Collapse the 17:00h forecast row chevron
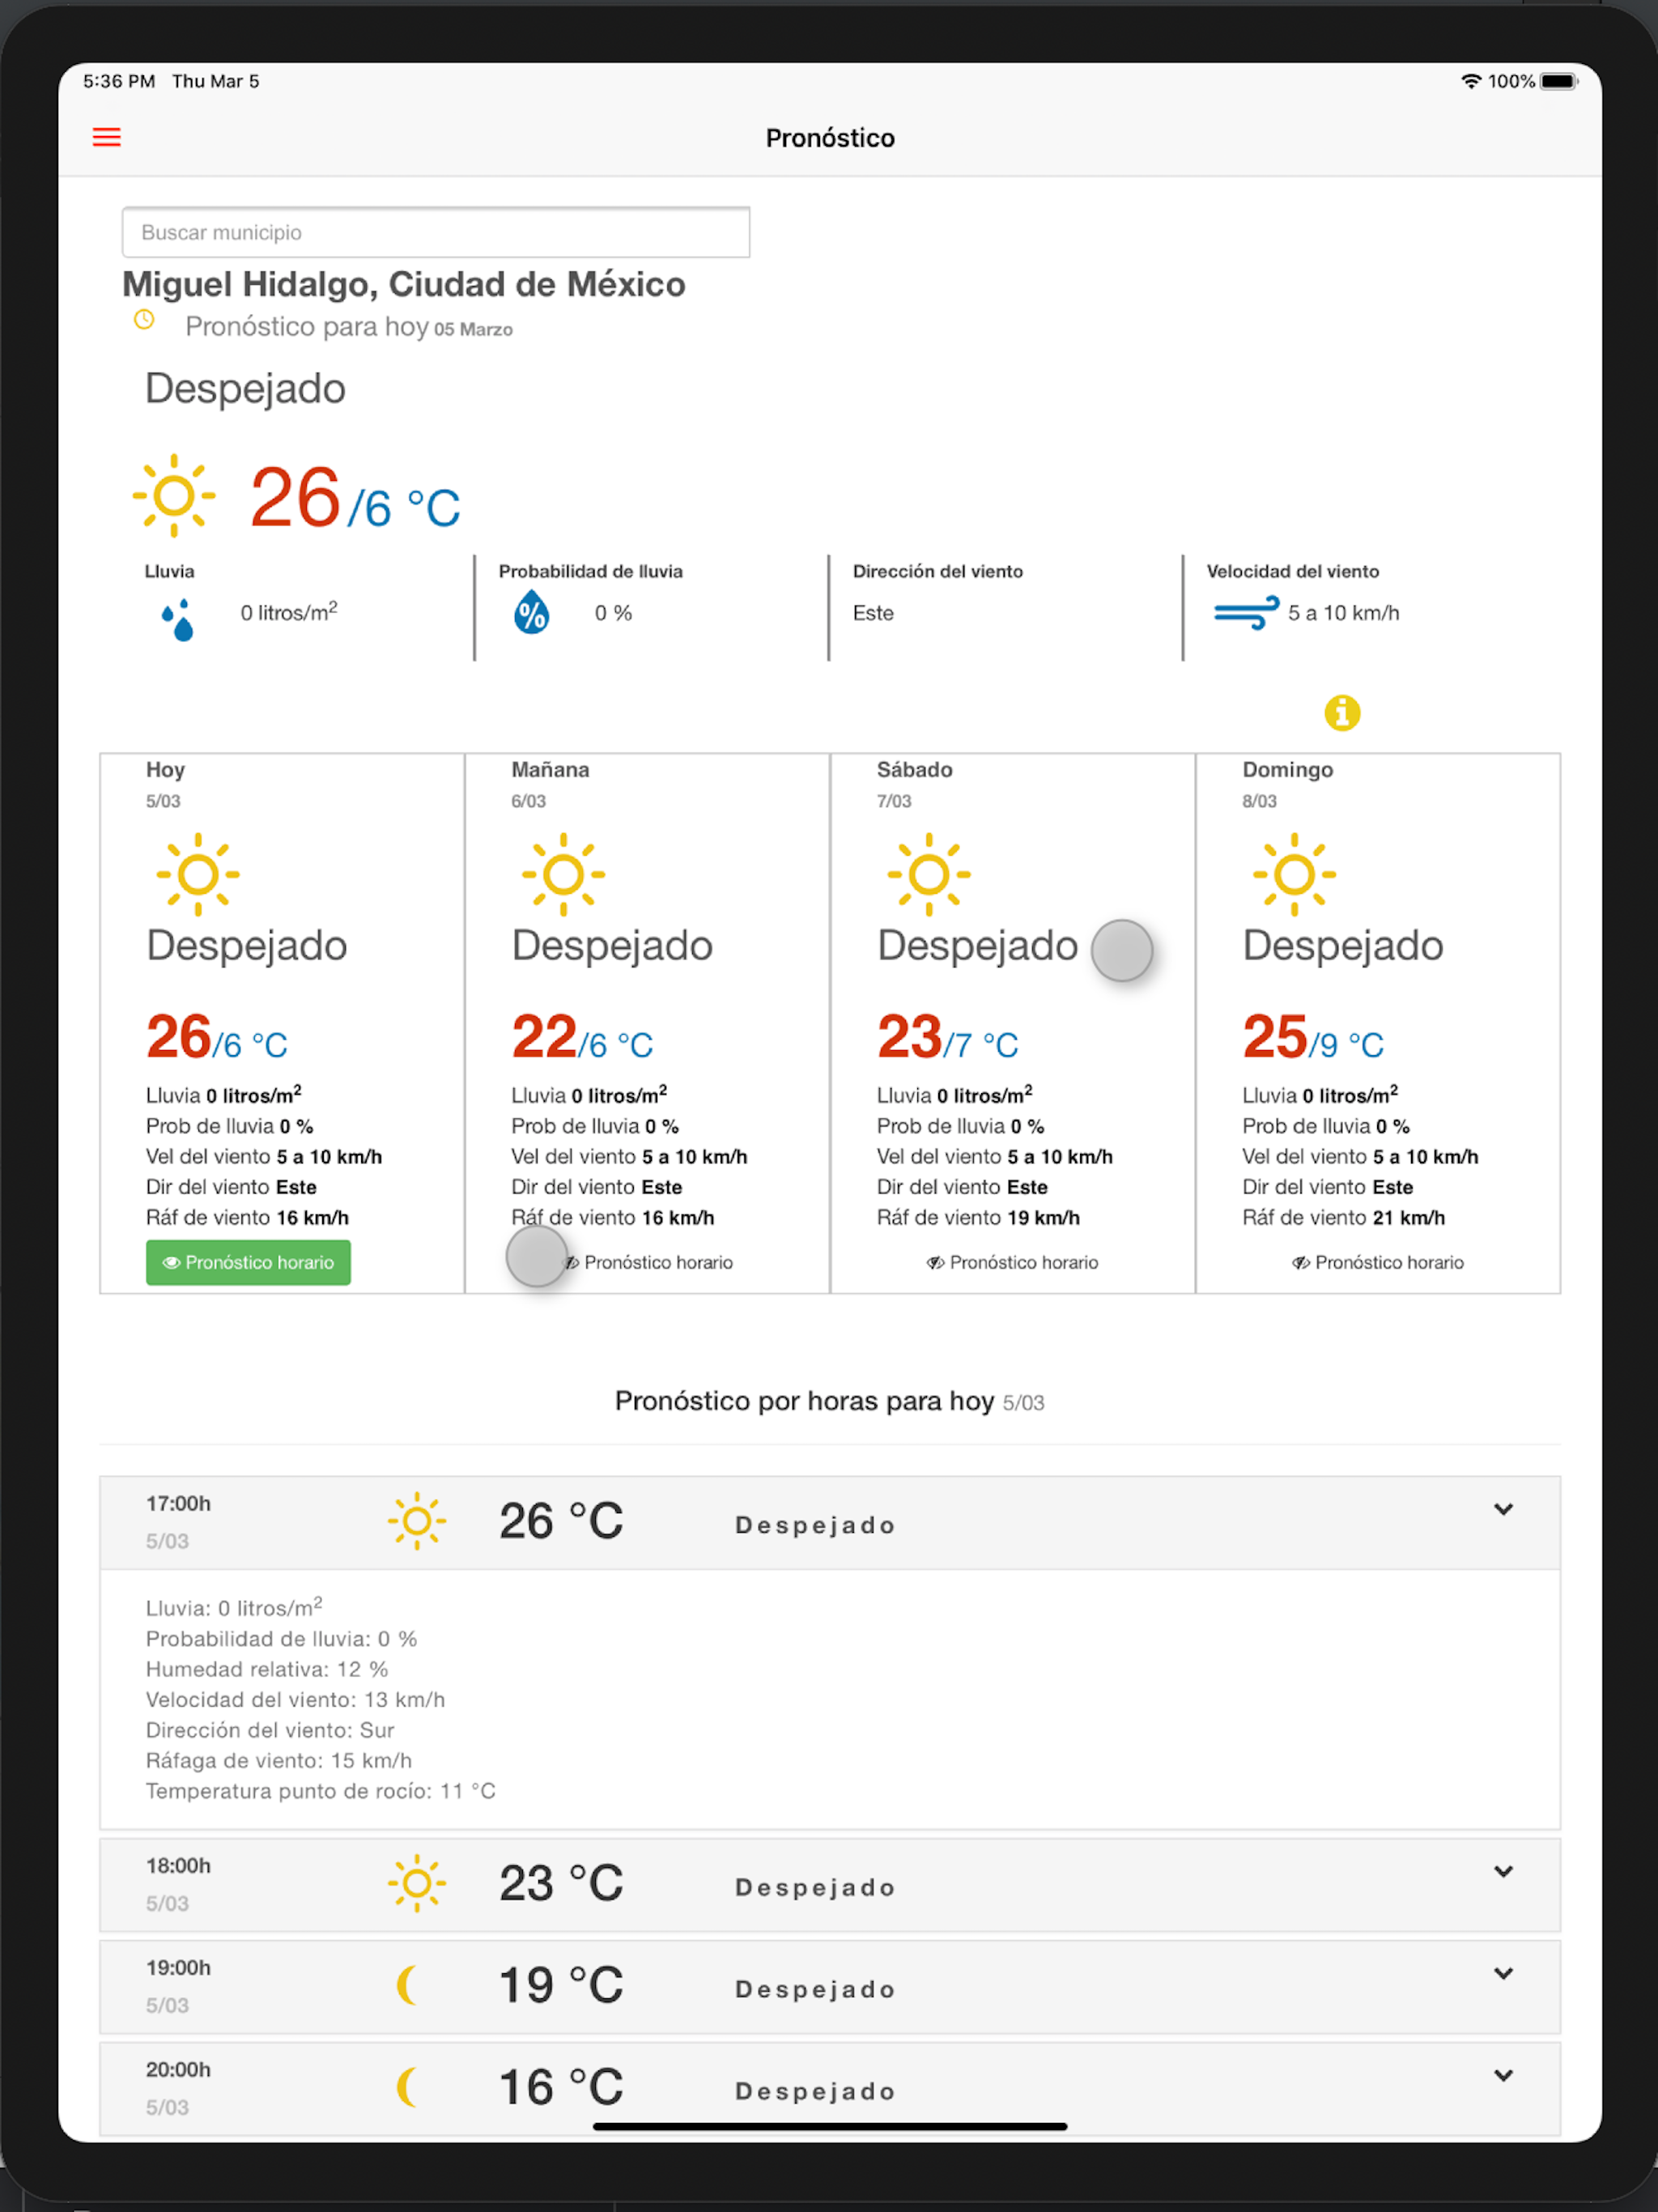Viewport: 1658px width, 2212px height. (x=1503, y=1509)
